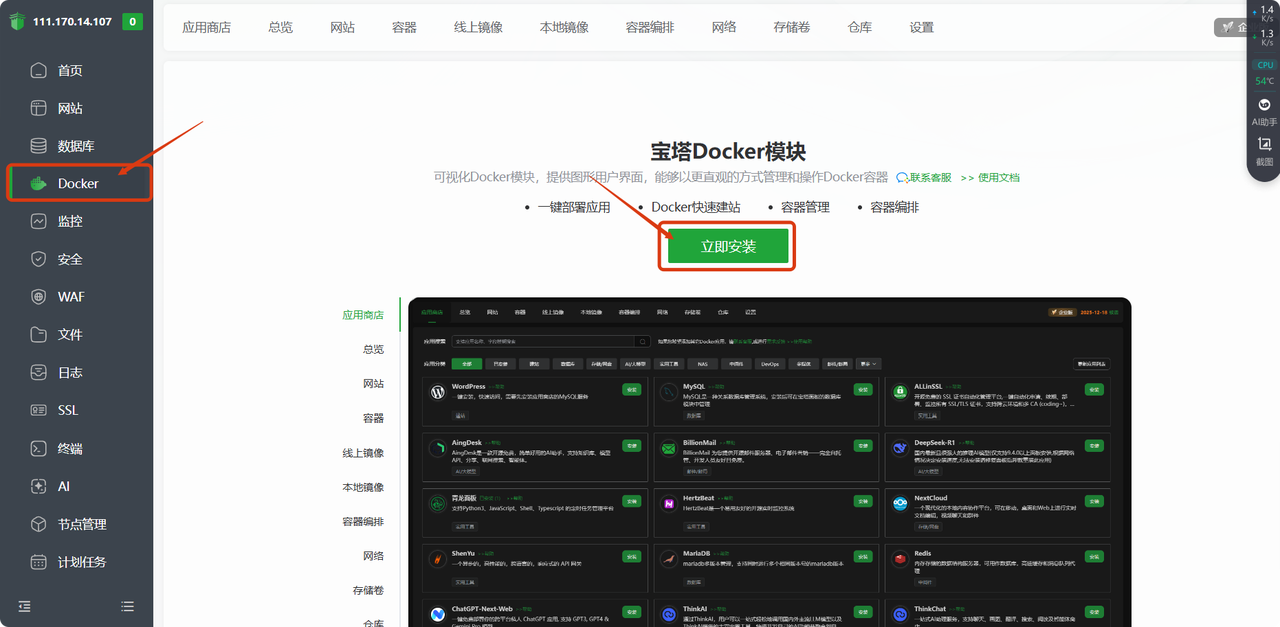The width and height of the screenshot is (1280, 627).
Task: Show 线上镜像 preview in feature list
Action: coord(363,453)
